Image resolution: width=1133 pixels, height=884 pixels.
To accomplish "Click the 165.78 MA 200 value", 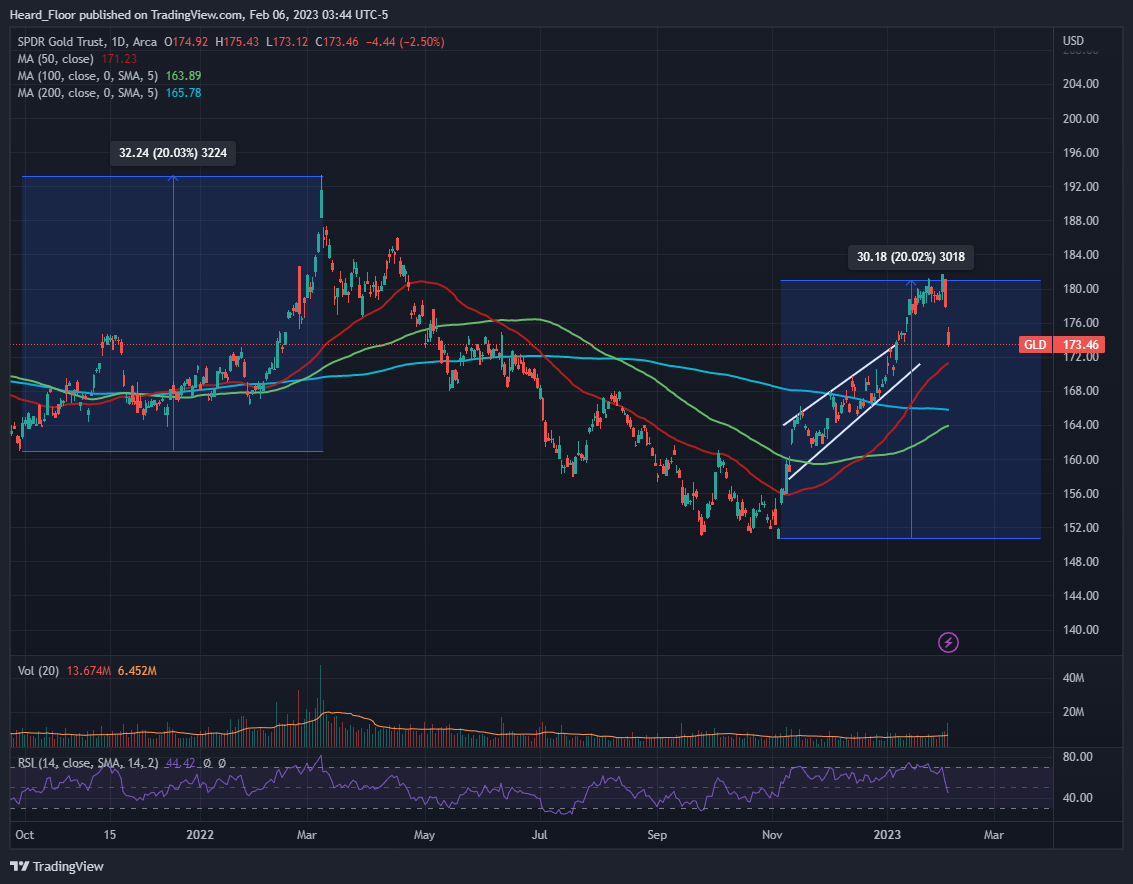I will [x=184, y=93].
